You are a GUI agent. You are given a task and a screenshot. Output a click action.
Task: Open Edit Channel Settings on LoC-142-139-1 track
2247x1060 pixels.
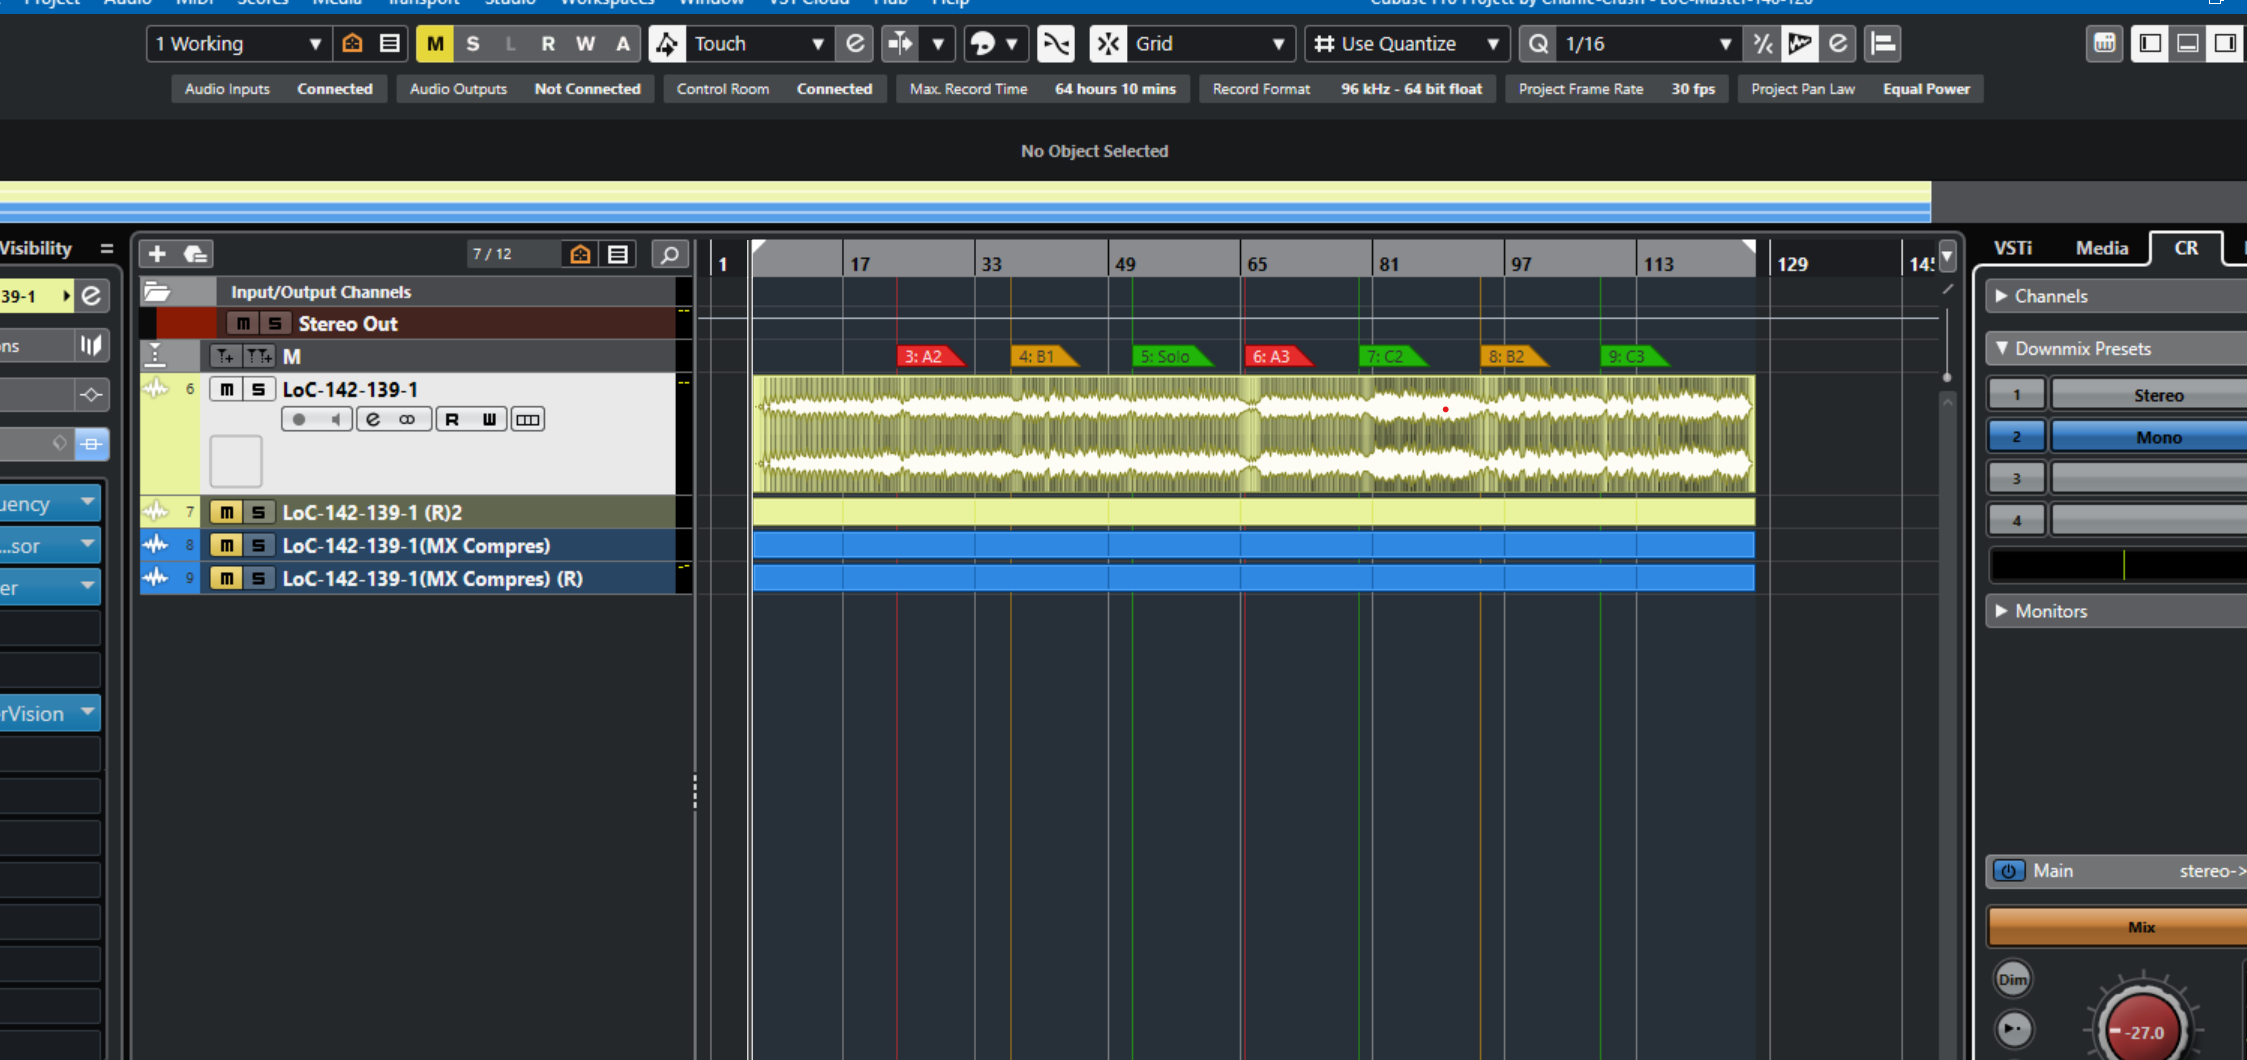(x=373, y=419)
